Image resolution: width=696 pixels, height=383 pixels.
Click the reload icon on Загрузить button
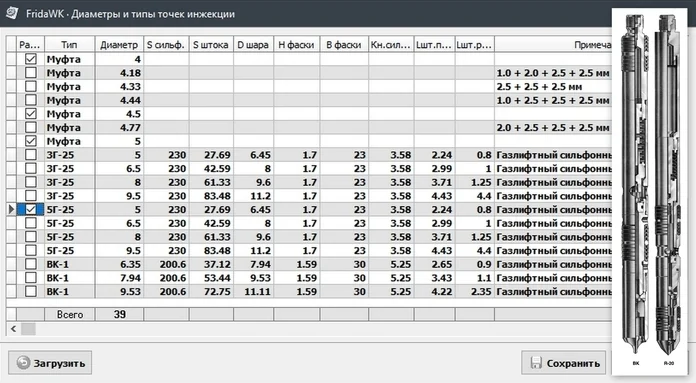23,363
